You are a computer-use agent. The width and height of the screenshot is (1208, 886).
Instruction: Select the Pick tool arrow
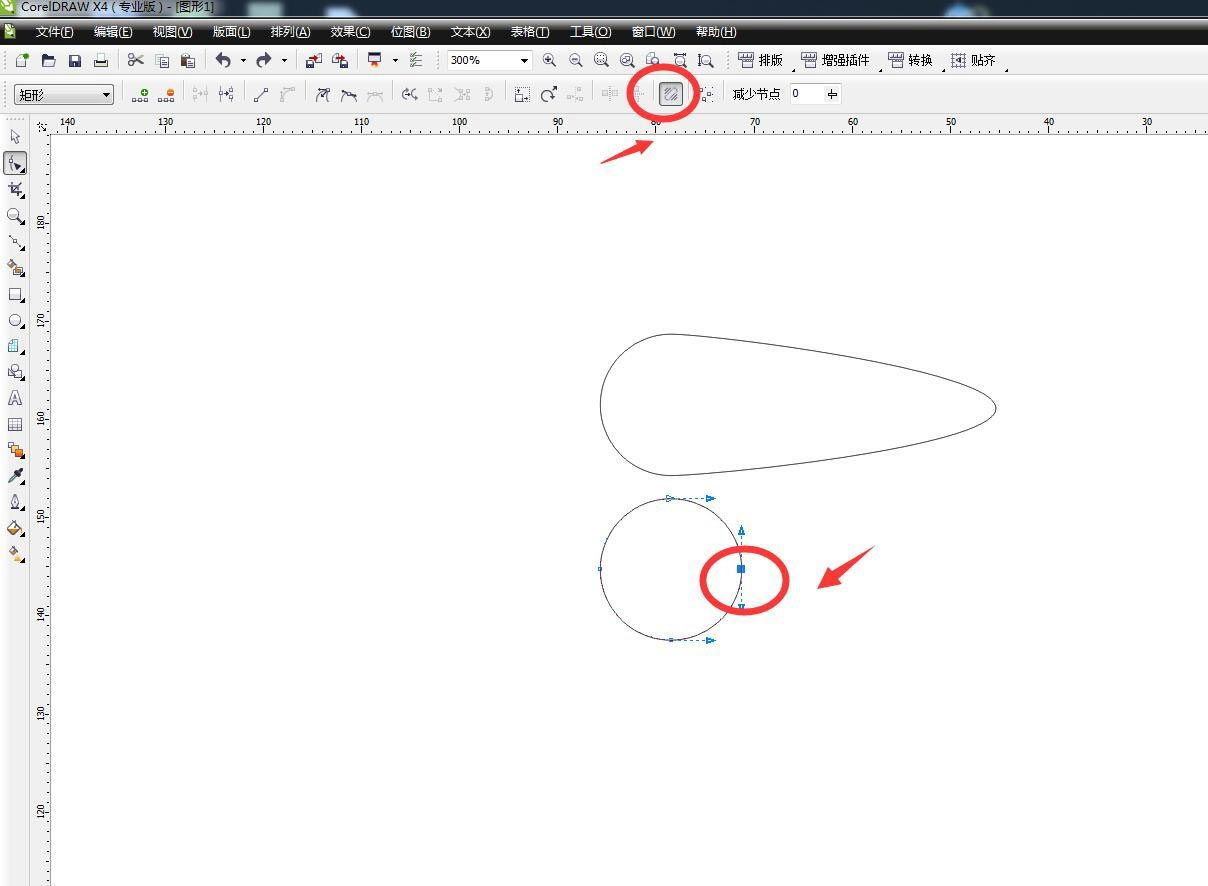[15, 137]
